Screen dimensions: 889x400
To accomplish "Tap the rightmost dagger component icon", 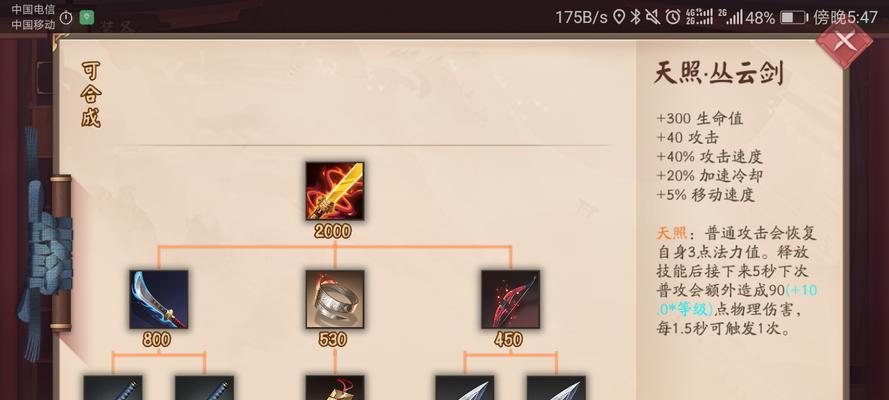I will pos(556,388).
